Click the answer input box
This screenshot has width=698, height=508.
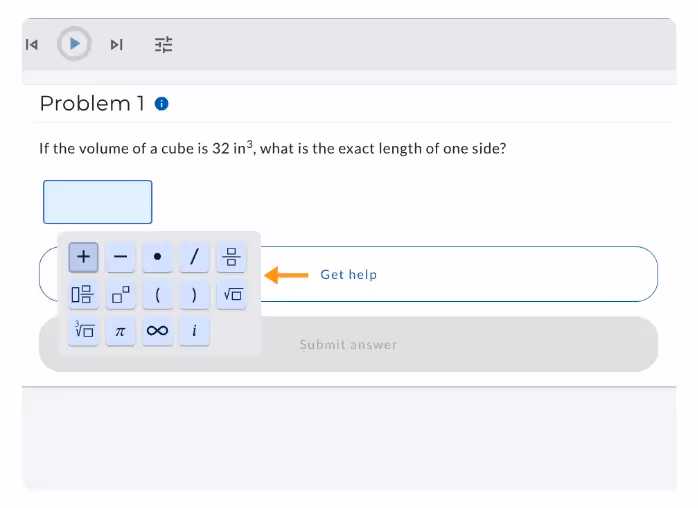click(x=97, y=202)
